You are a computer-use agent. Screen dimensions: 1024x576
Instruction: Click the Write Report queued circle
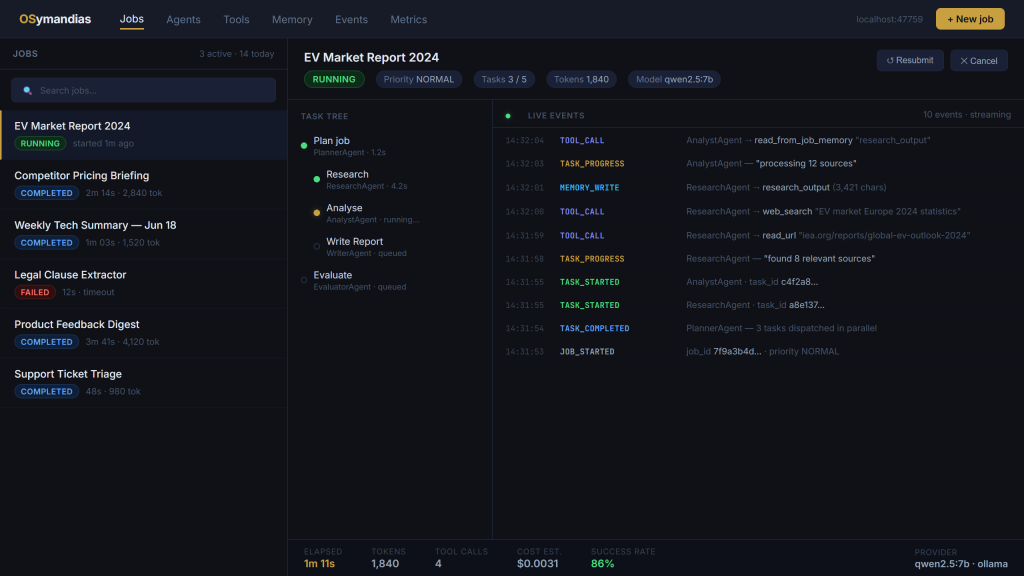(x=317, y=246)
